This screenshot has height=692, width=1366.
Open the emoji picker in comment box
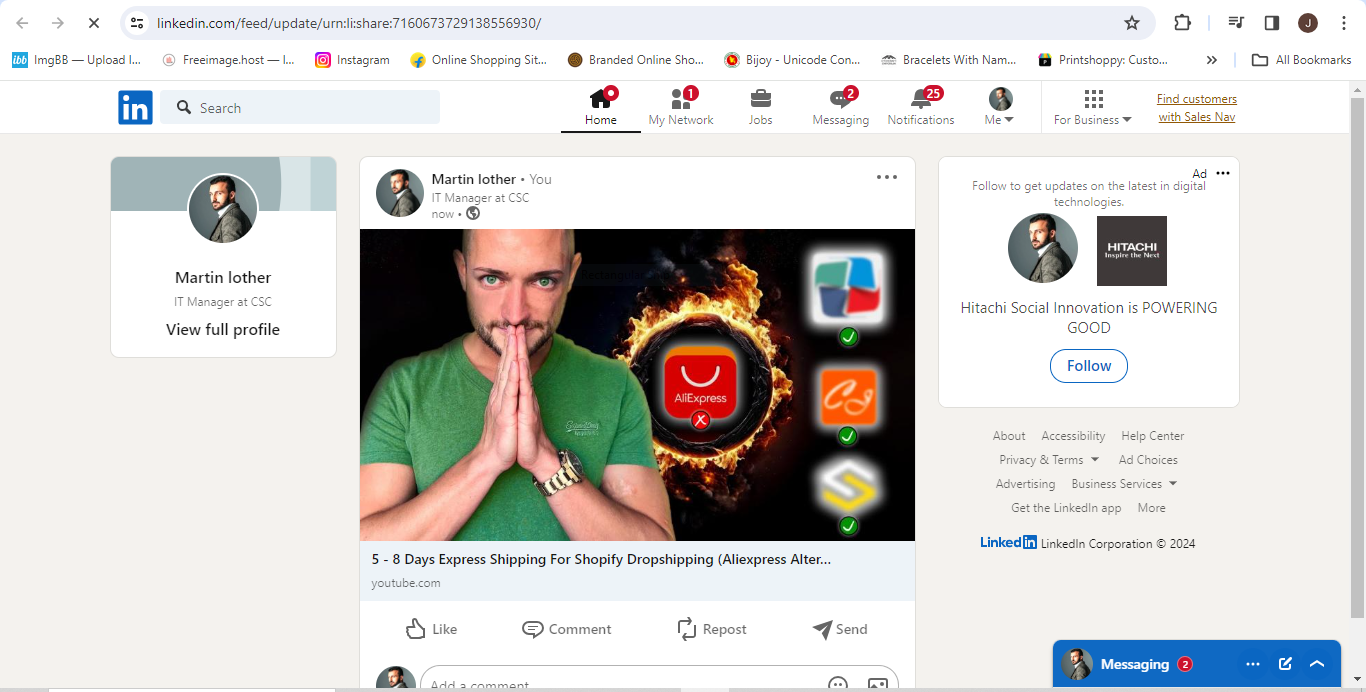[838, 685]
